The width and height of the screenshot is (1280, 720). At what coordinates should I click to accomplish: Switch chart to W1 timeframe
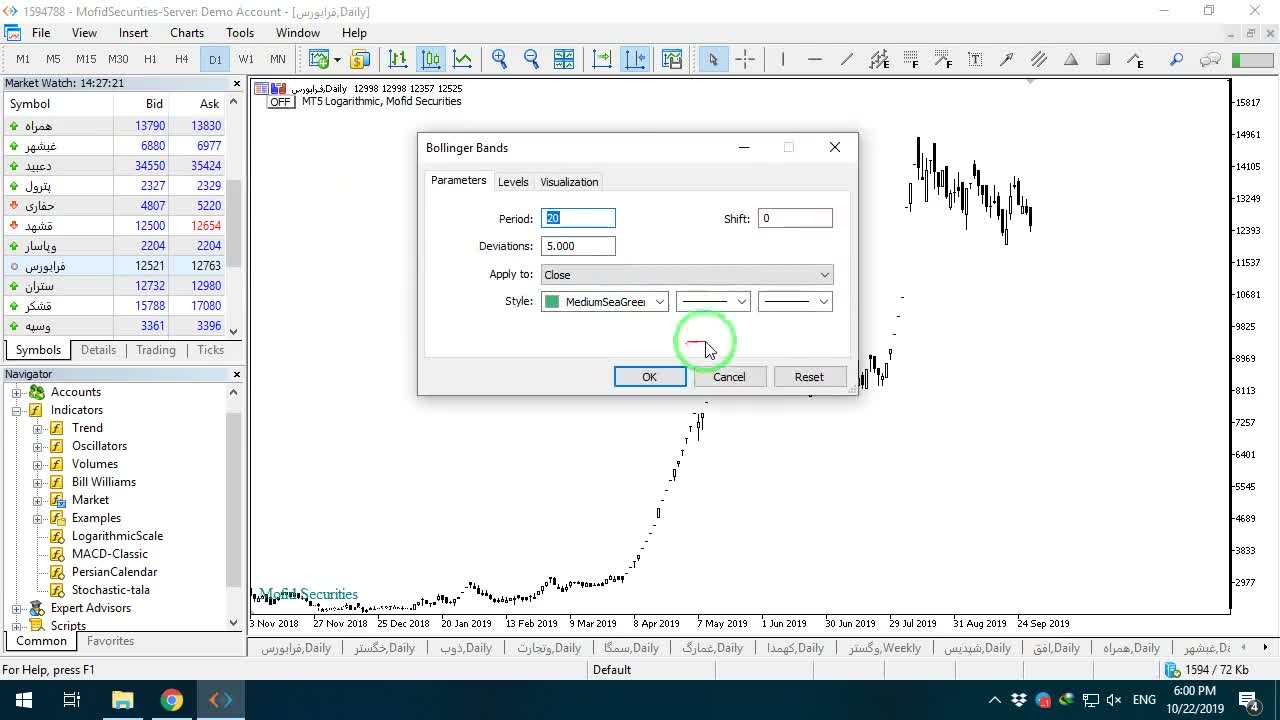(x=246, y=59)
